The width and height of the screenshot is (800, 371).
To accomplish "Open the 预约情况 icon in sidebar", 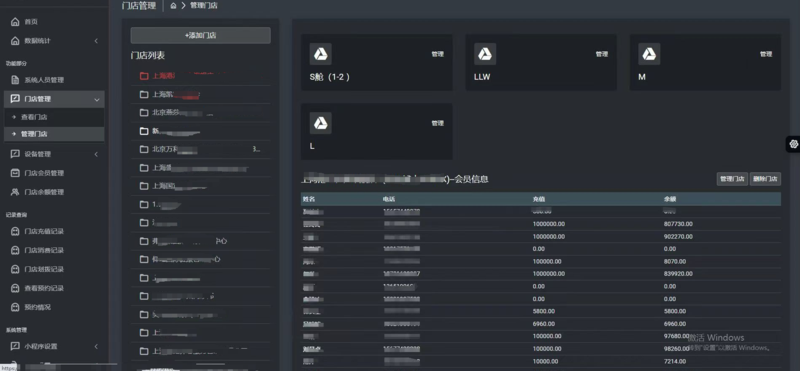I will coord(15,307).
